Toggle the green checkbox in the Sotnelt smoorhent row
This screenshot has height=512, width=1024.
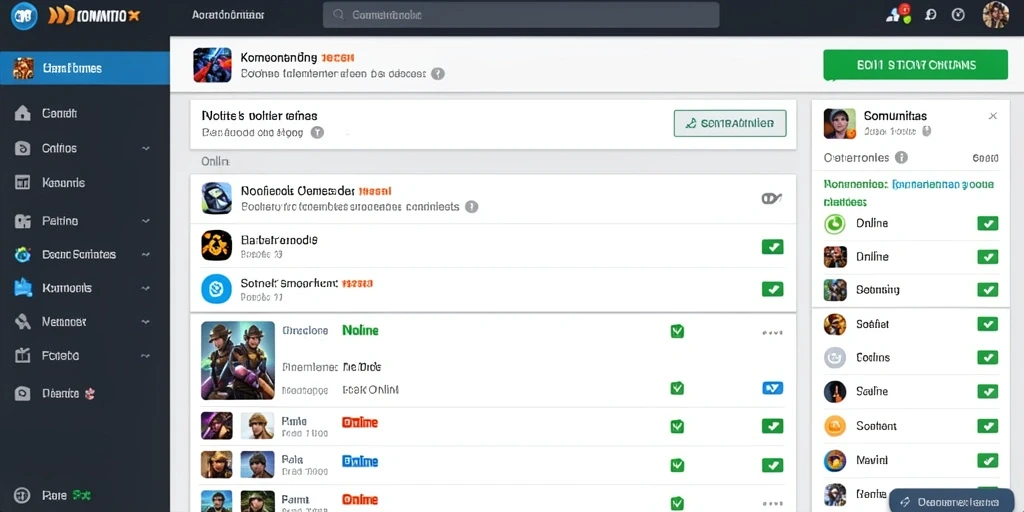pyautogui.click(x=773, y=289)
